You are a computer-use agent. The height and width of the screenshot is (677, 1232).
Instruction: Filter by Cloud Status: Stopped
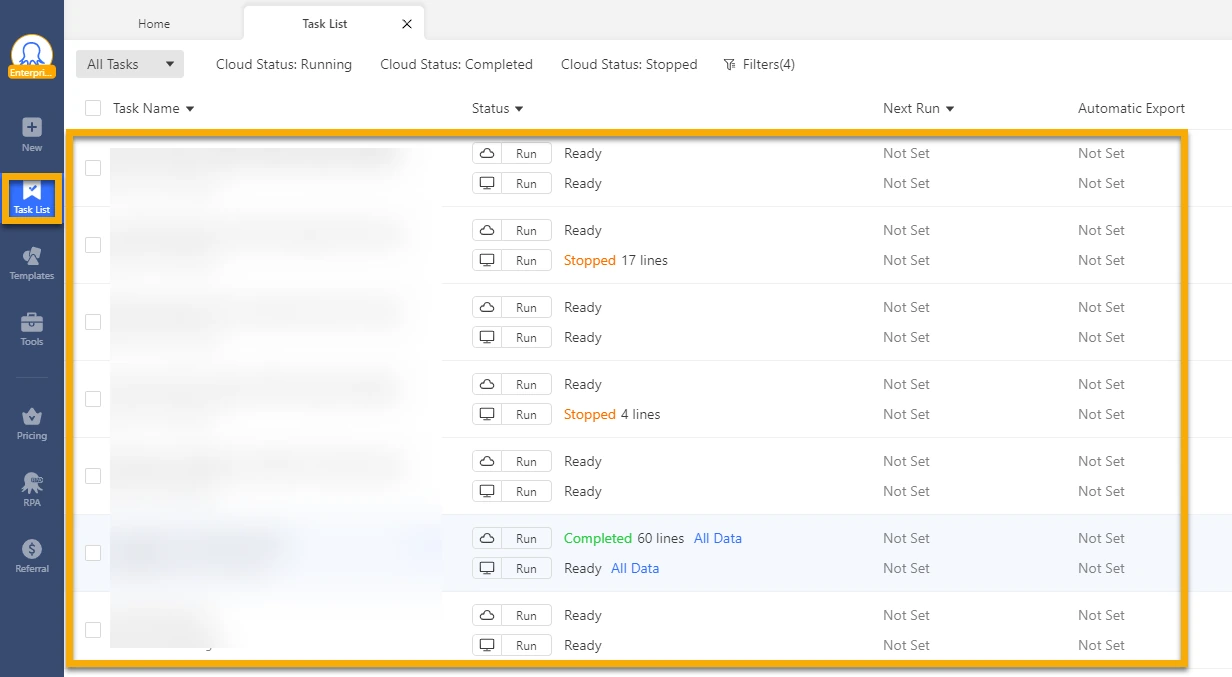[629, 64]
